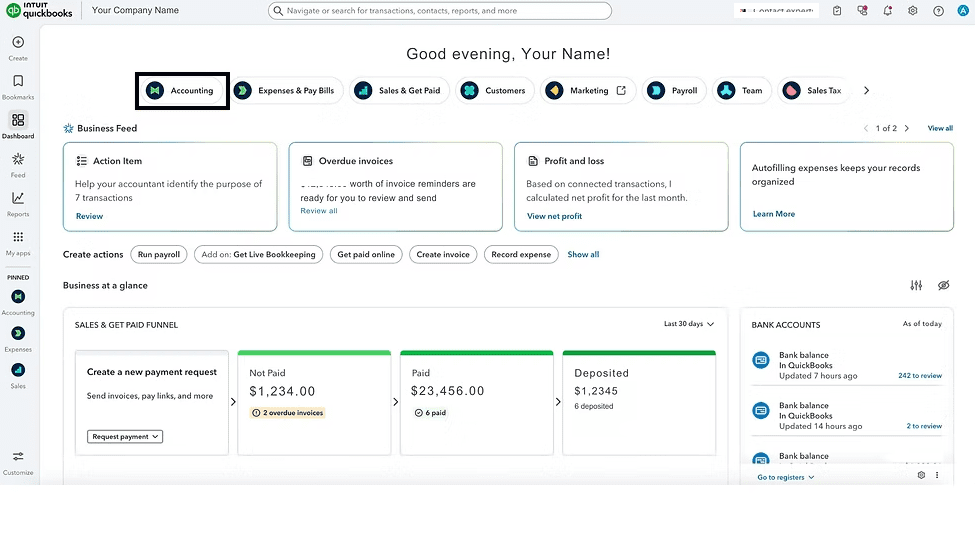This screenshot has height=545, width=975.
Task: Open the Deposited funnel card
Action: [639, 403]
